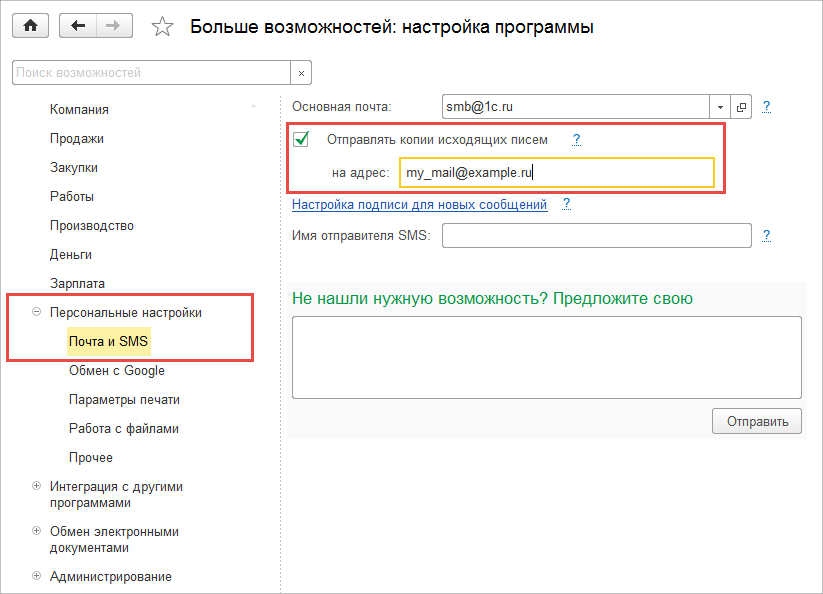Add page to favorites with star

[161, 27]
